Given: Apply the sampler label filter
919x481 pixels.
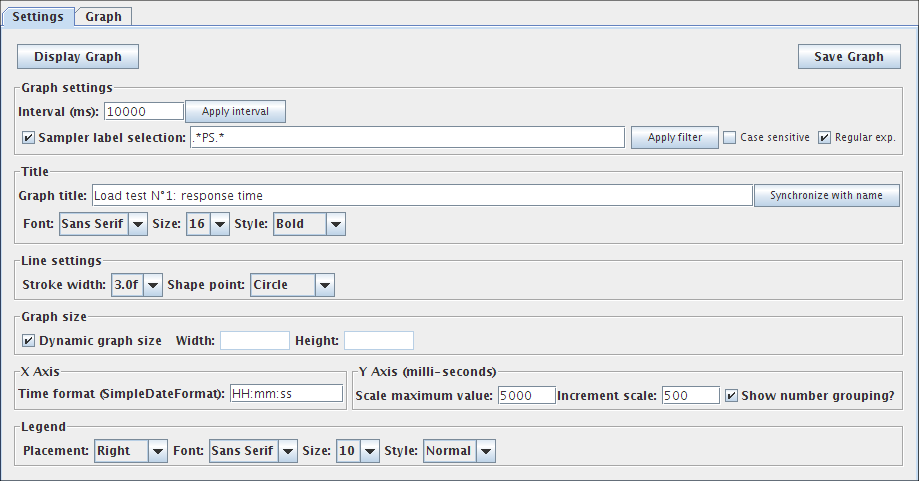Looking at the screenshot, I should [x=674, y=137].
